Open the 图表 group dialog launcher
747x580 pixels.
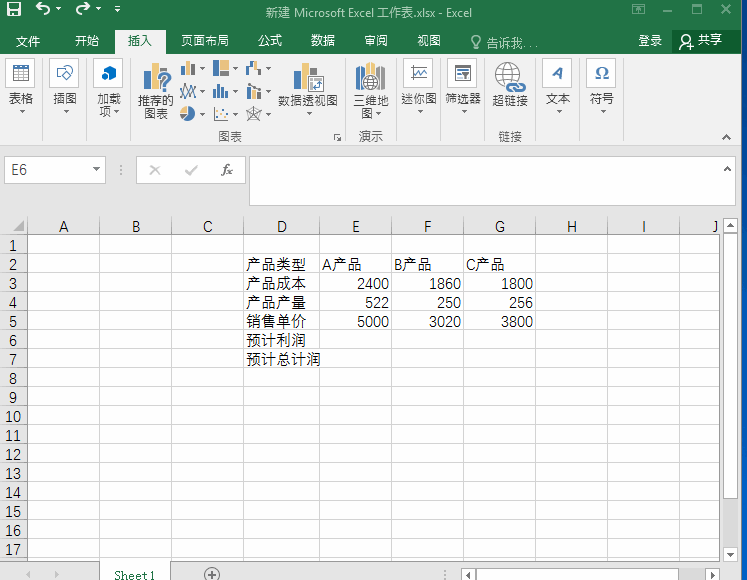[x=337, y=138]
